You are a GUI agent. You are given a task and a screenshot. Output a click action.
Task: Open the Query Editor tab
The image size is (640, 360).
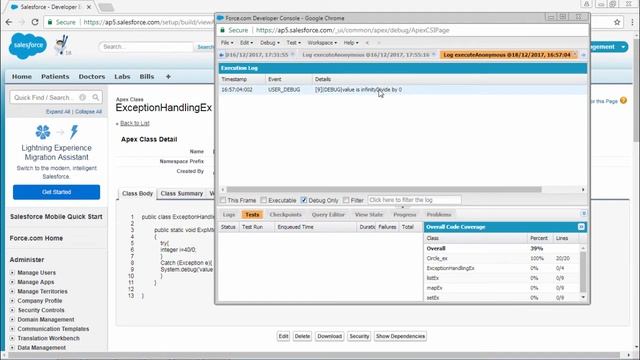[328, 214]
